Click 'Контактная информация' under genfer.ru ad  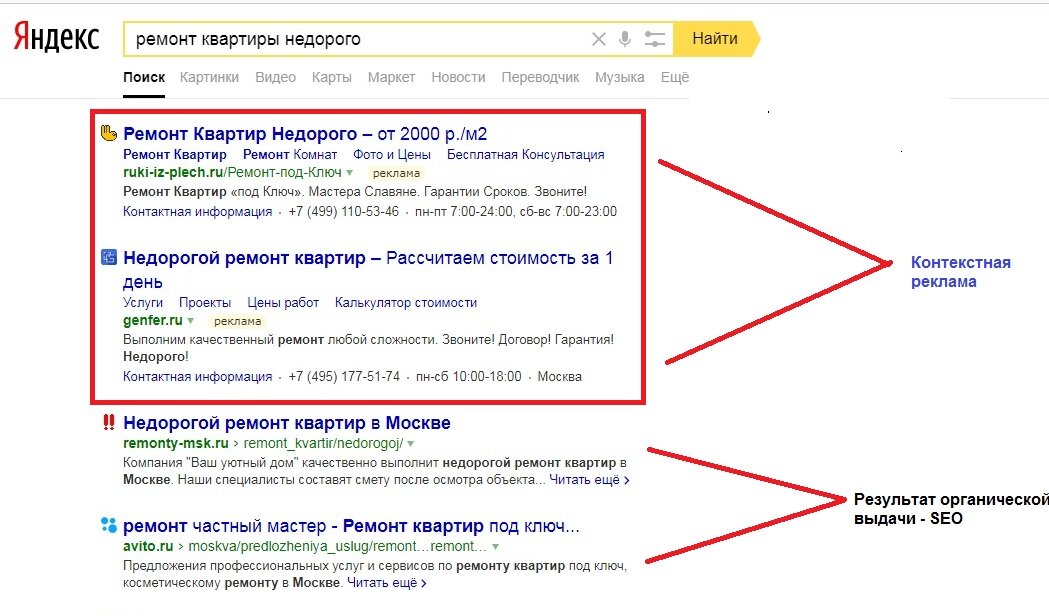coord(197,377)
